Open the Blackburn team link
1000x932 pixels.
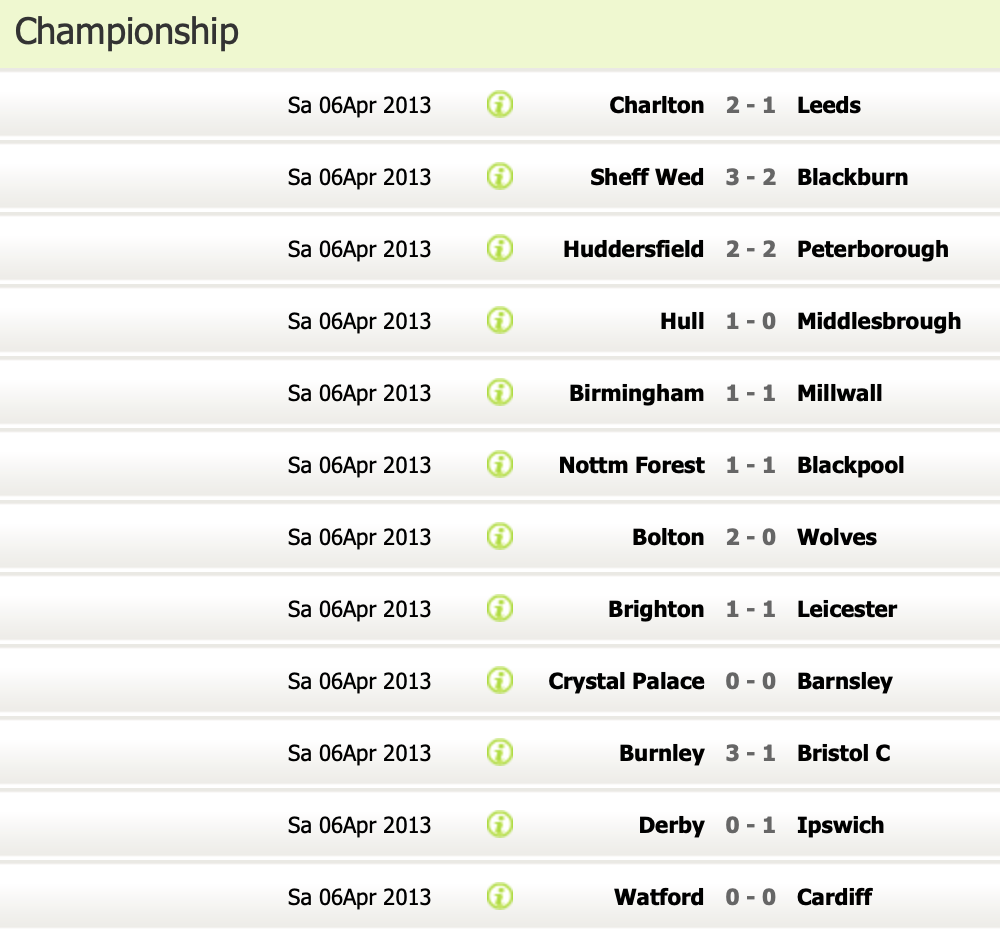(x=852, y=177)
